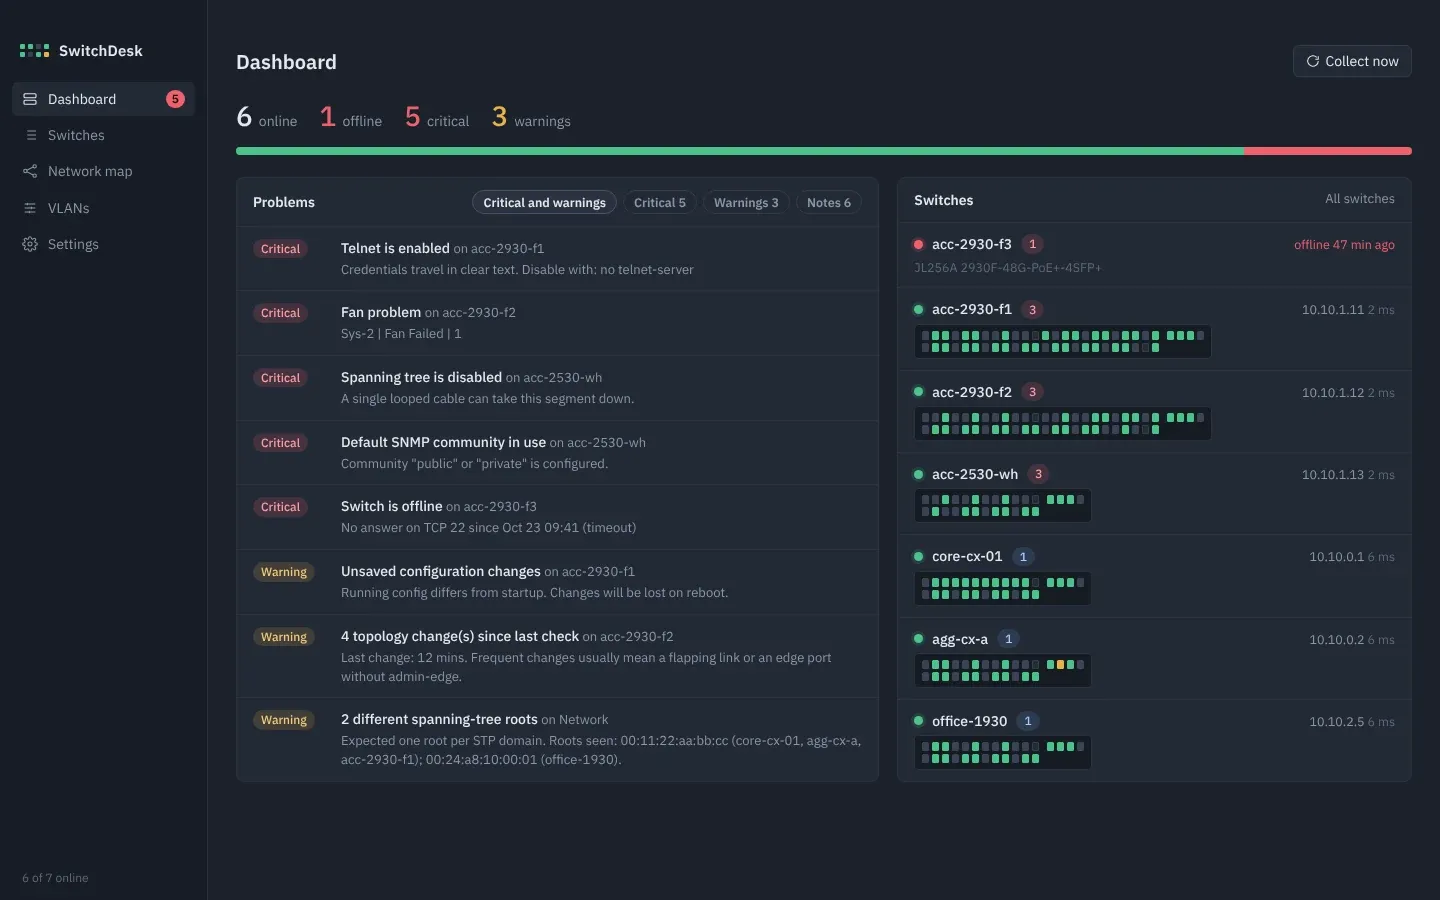Click the count badge beside acc-2930-f3
This screenshot has width=1440, height=900.
coord(1033,244)
